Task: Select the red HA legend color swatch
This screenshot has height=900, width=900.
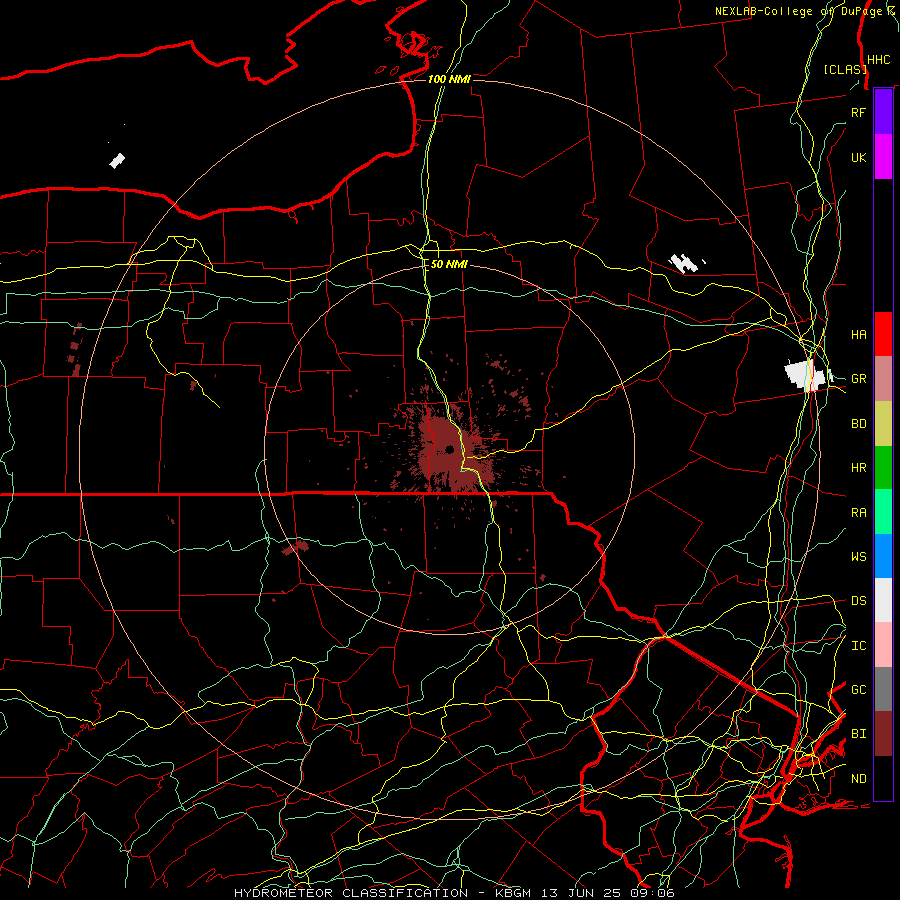Action: (x=883, y=334)
